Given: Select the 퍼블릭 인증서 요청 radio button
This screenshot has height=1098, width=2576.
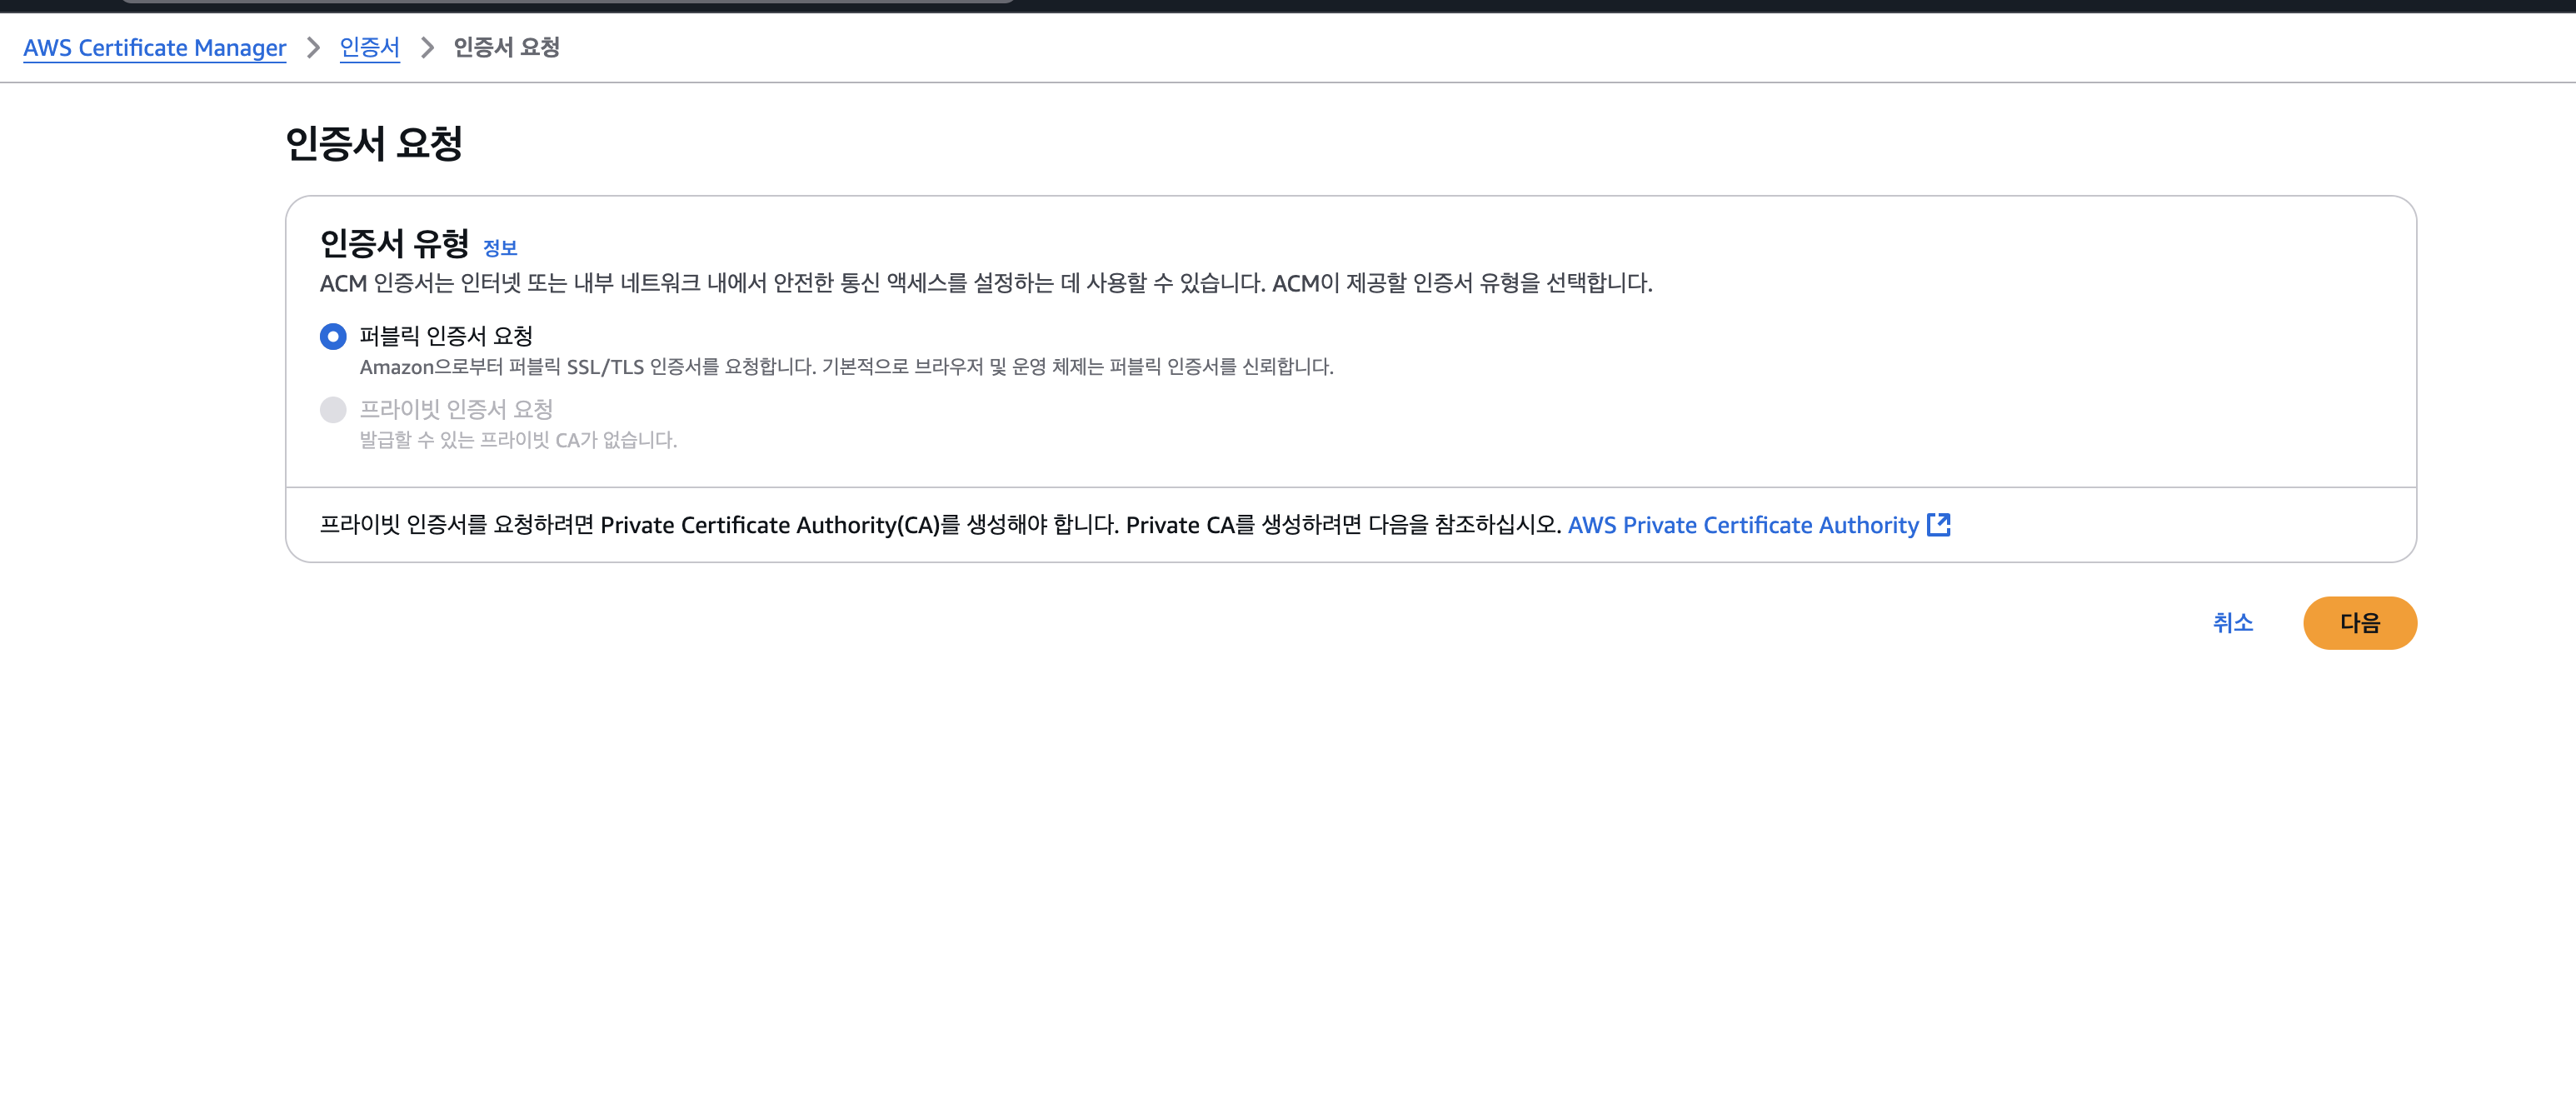Looking at the screenshot, I should click(333, 336).
